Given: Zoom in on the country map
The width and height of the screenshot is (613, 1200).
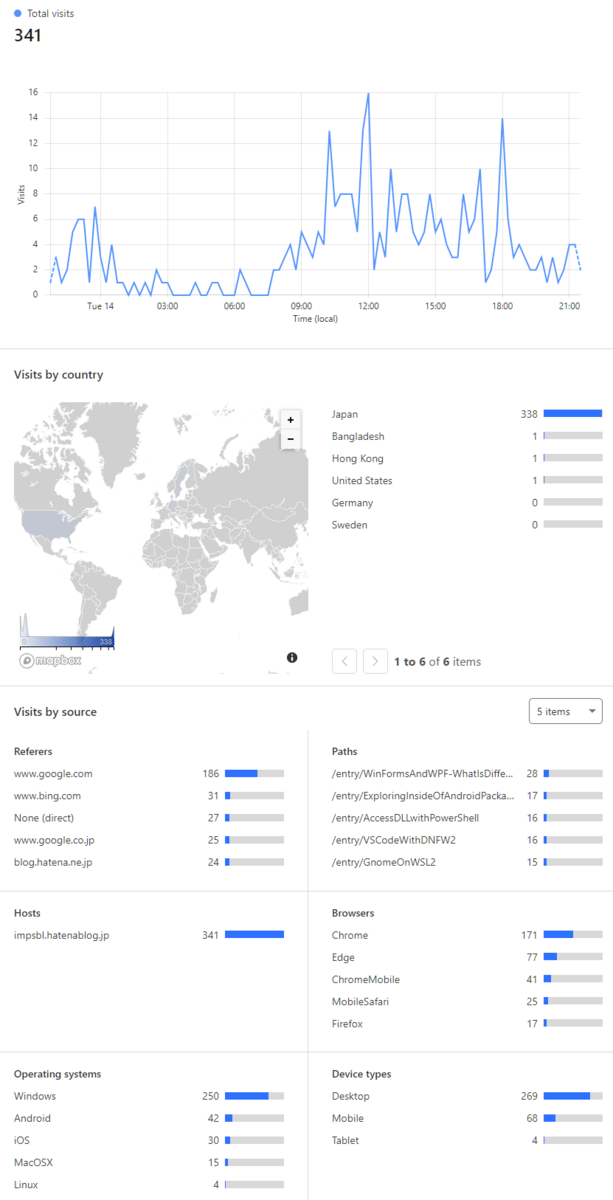Looking at the screenshot, I should coord(291,420).
